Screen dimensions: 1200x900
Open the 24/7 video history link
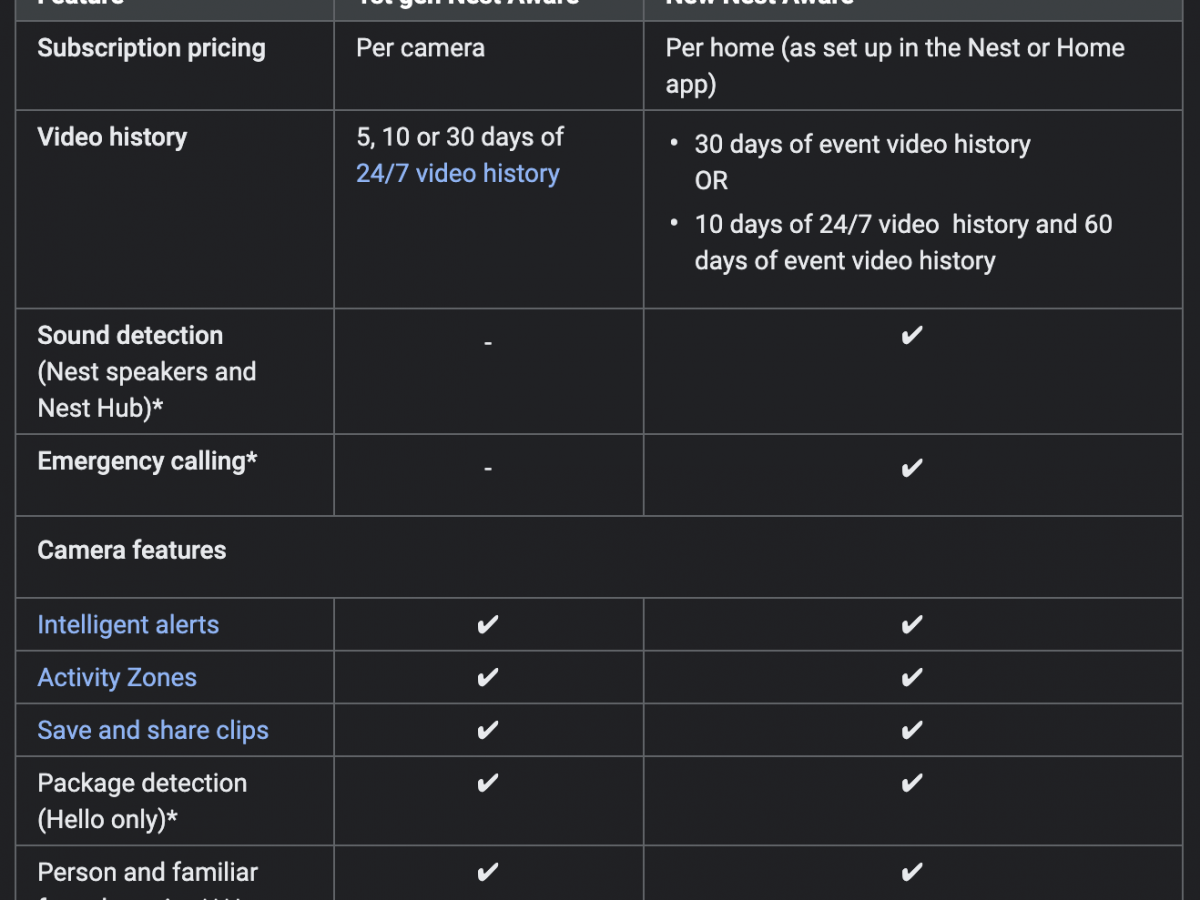coord(457,174)
